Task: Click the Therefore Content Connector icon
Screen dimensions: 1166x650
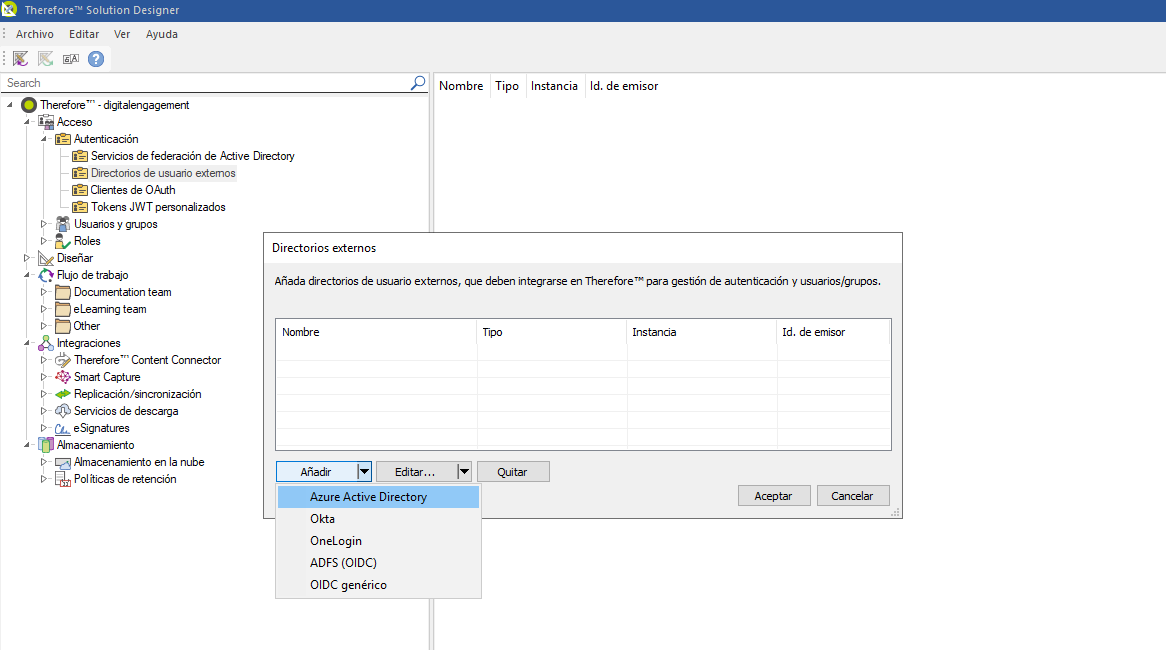Action: click(63, 360)
